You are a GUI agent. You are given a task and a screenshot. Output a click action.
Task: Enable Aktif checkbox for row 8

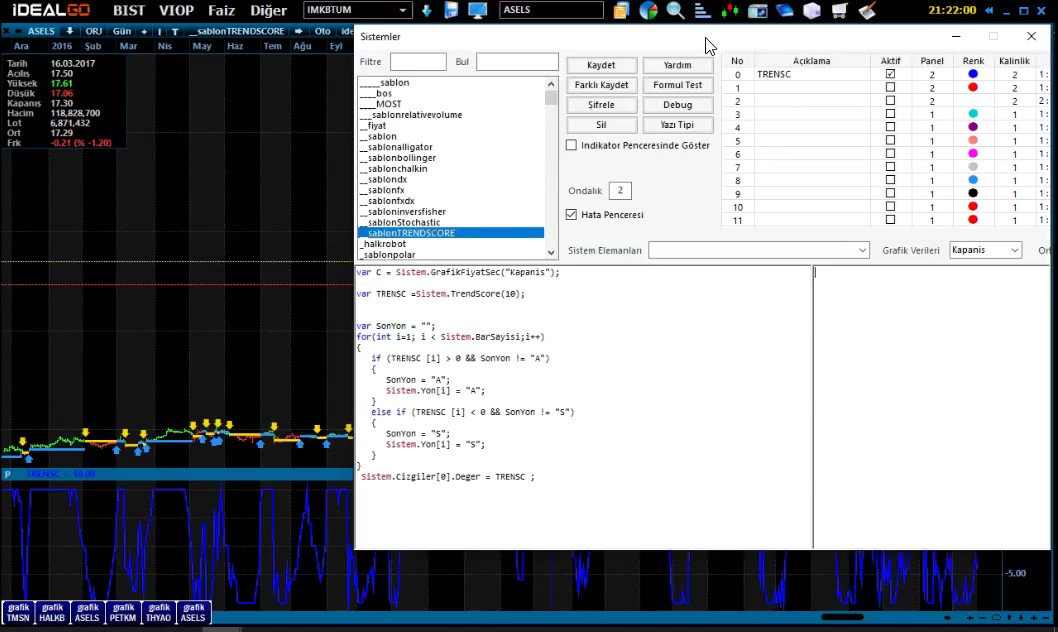[x=890, y=180]
